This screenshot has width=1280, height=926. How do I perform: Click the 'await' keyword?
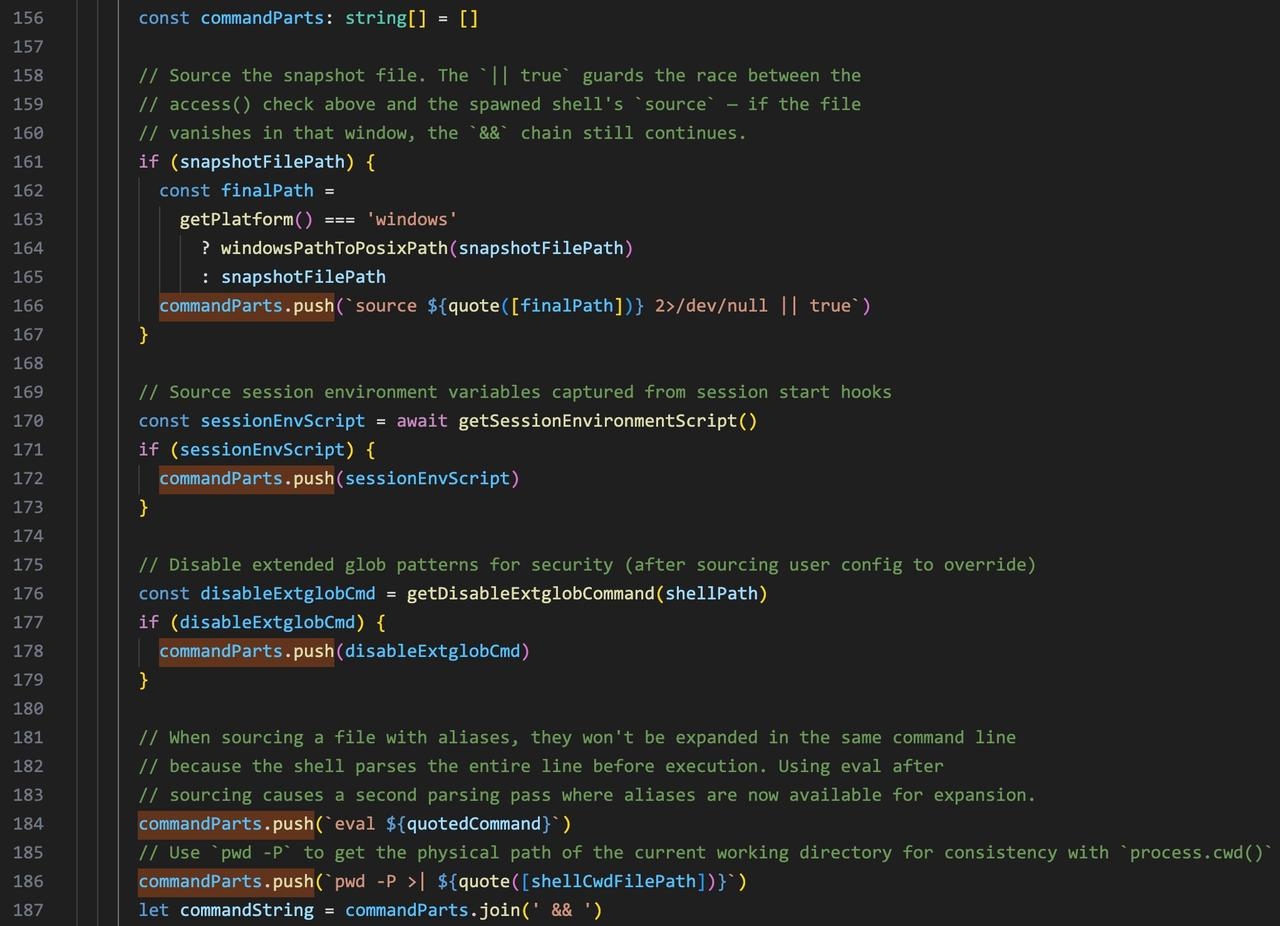(422, 421)
